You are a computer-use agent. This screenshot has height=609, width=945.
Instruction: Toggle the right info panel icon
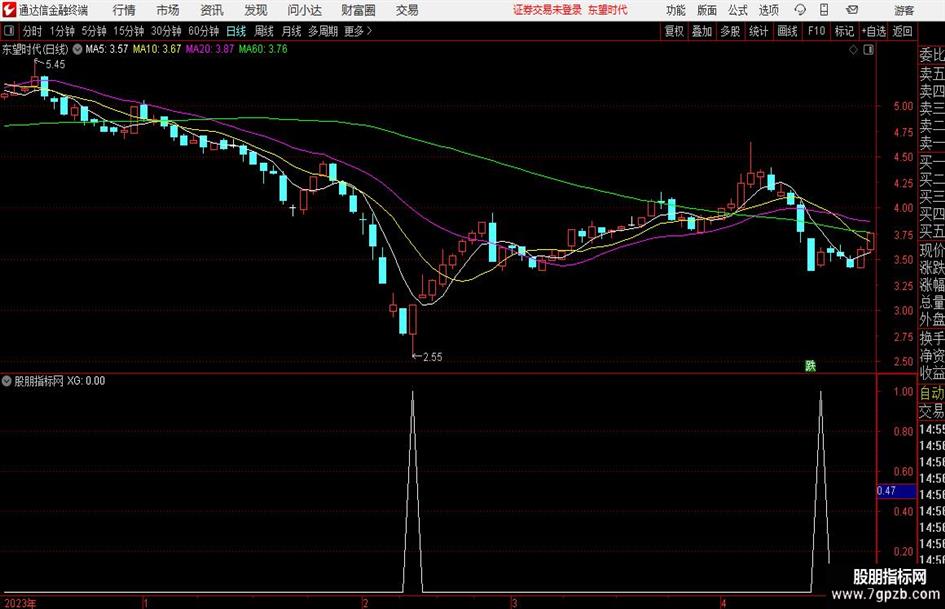click(868, 50)
